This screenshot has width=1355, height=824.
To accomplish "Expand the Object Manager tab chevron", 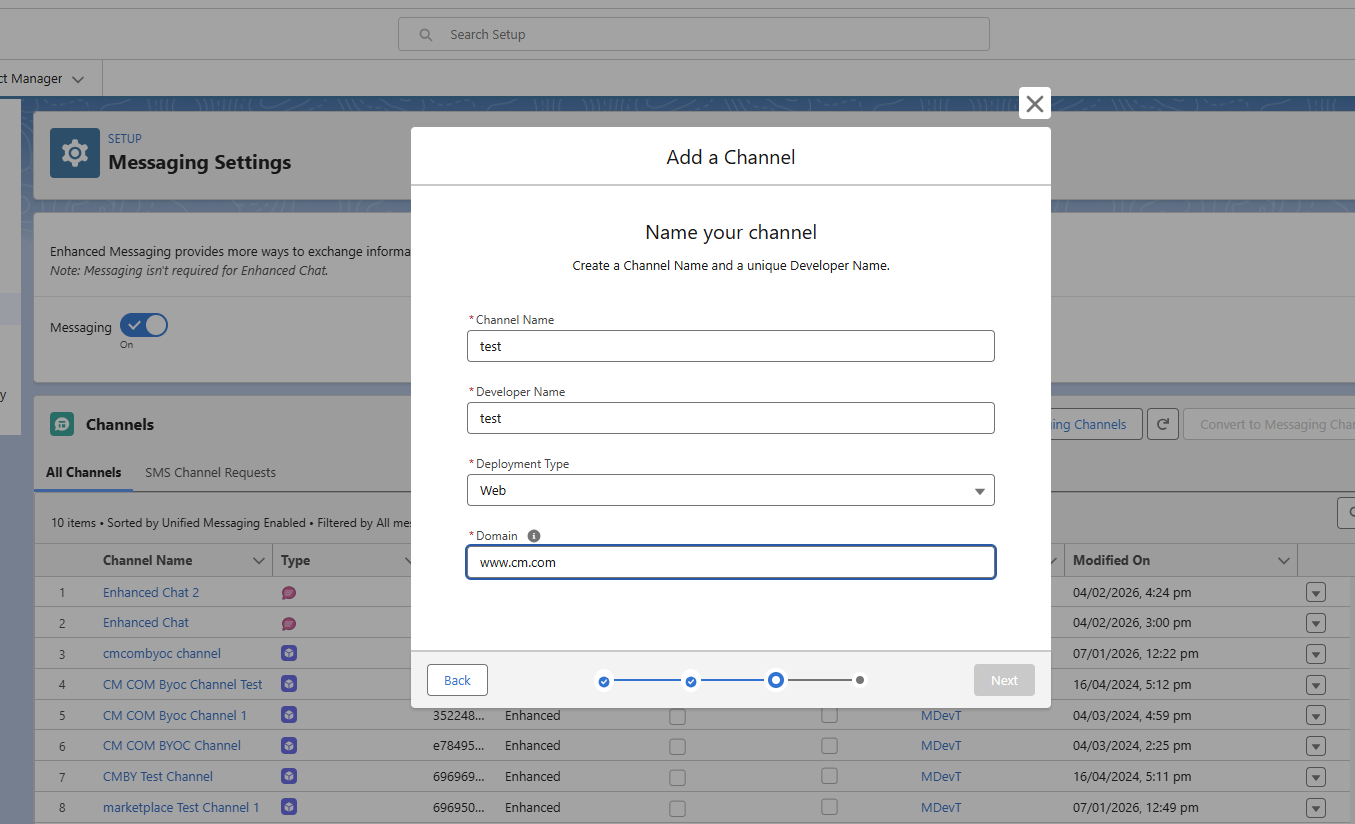I will click(x=79, y=79).
